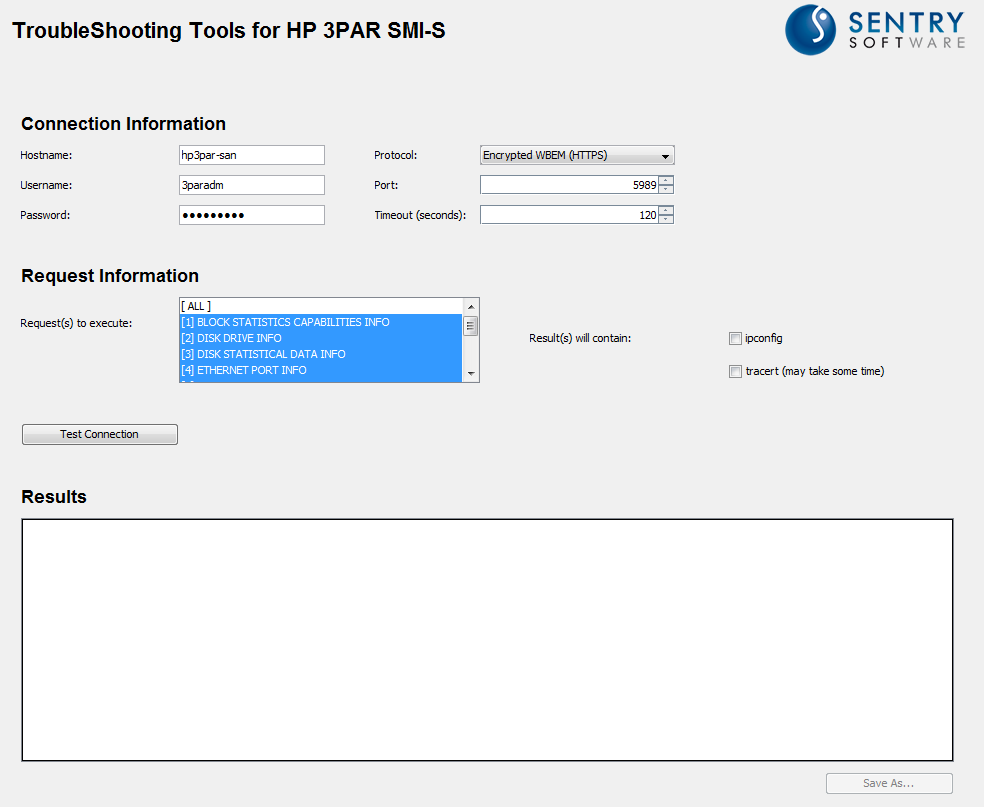984x807 pixels.
Task: Toggle the tracert checkbox
Action: click(736, 371)
